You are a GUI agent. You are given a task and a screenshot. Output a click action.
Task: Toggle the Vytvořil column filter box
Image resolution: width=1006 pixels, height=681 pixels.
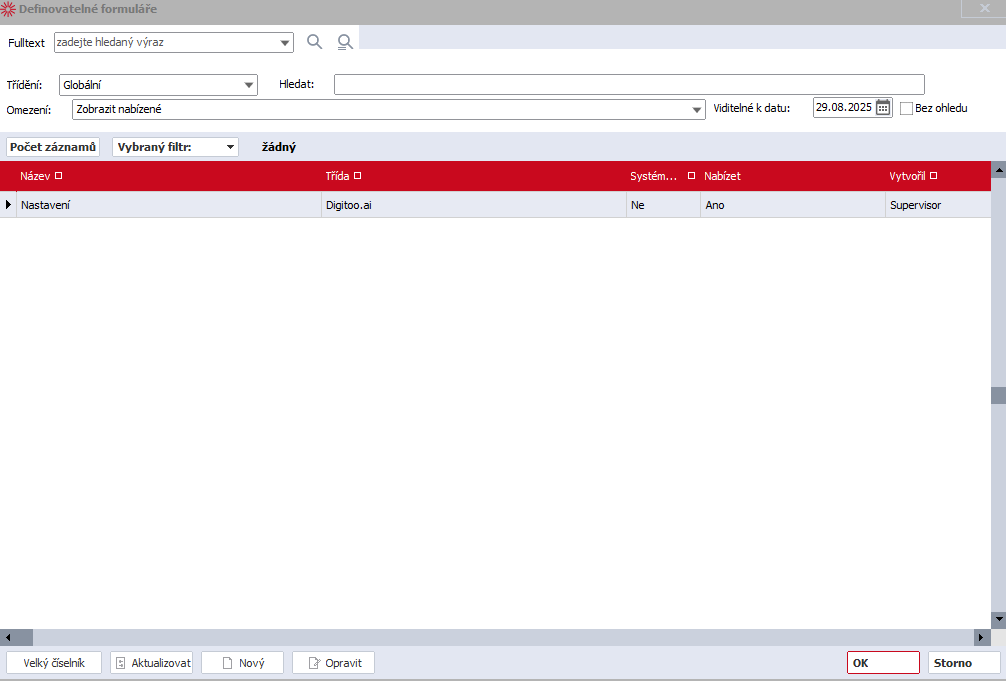point(934,175)
